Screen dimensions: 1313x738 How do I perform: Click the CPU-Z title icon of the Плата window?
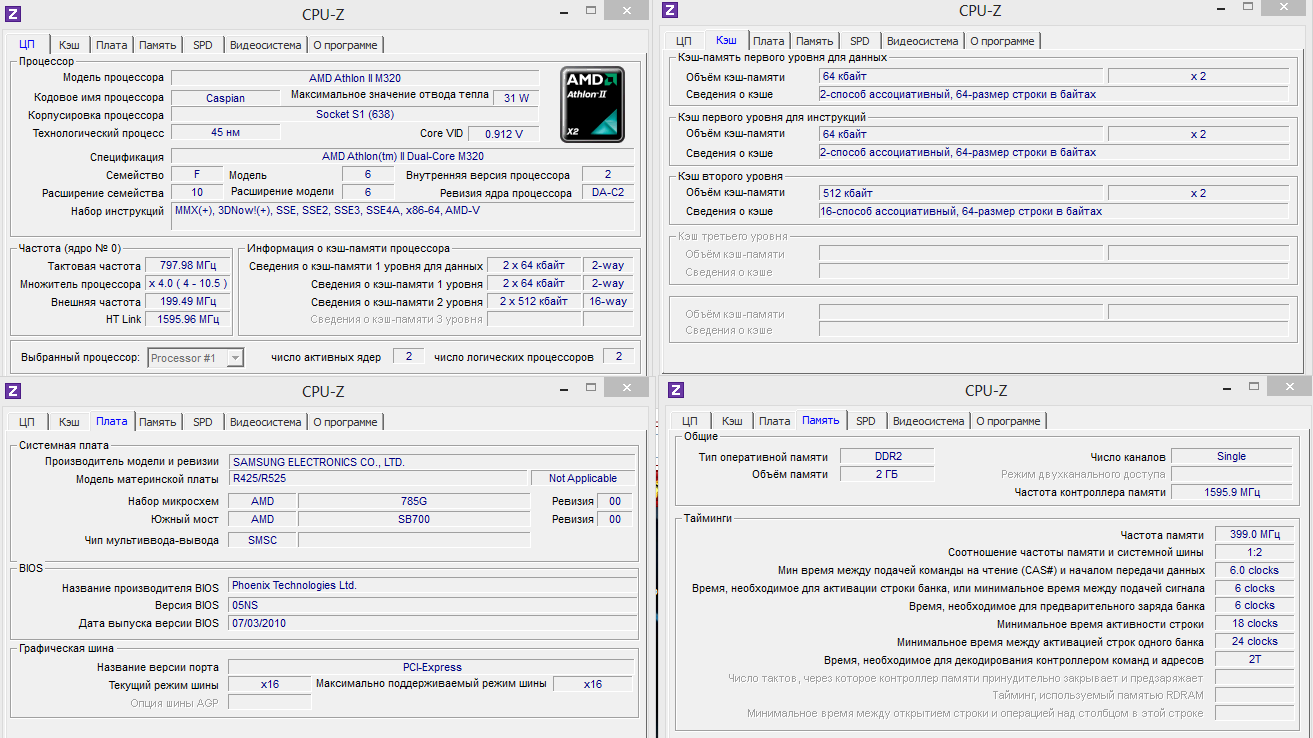13,390
